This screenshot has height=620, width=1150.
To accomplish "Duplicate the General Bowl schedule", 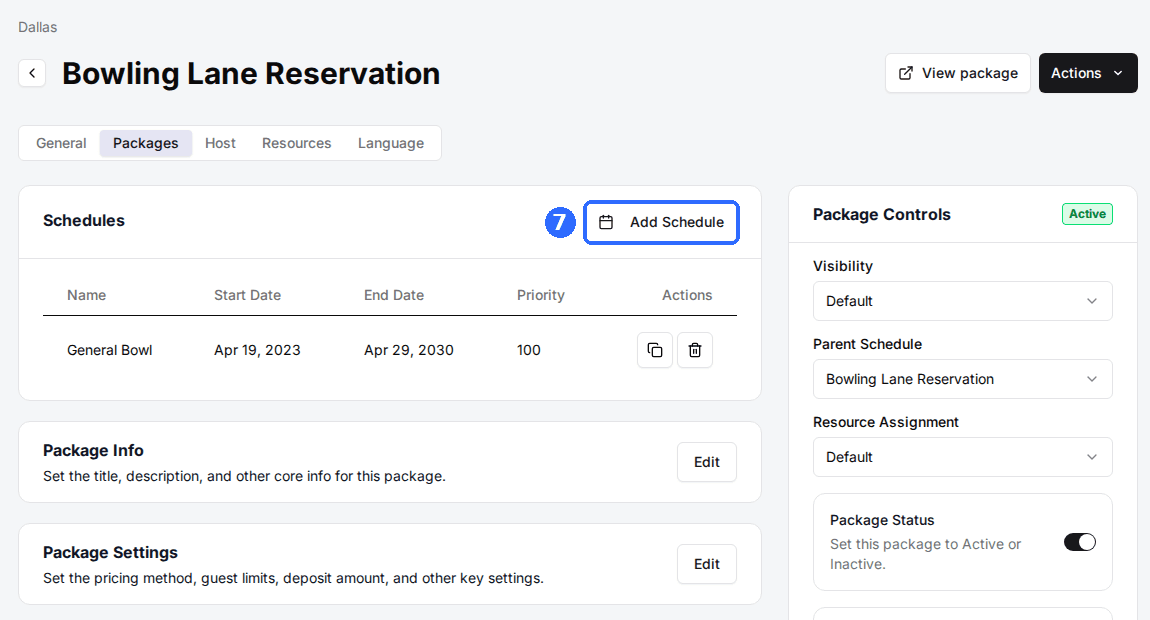I will coord(655,350).
